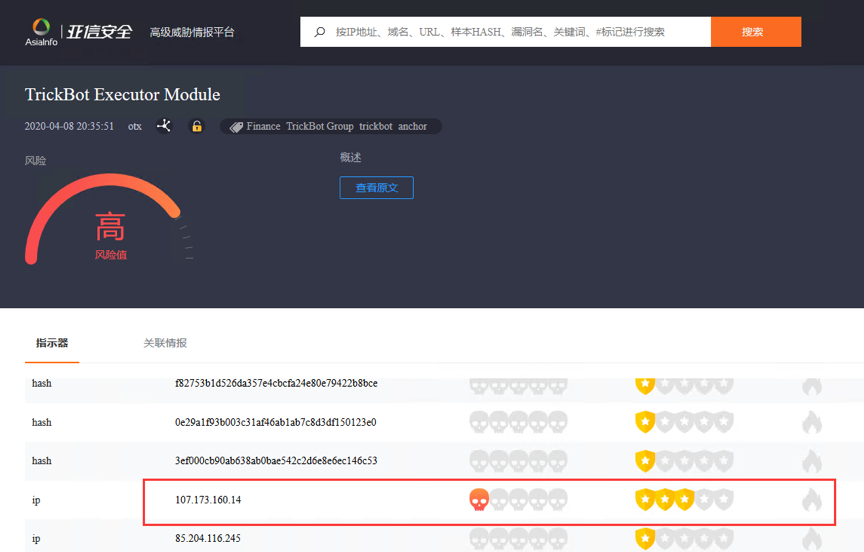
Task: Click skull rating in f82753b1d5 row
Action: pos(519,386)
